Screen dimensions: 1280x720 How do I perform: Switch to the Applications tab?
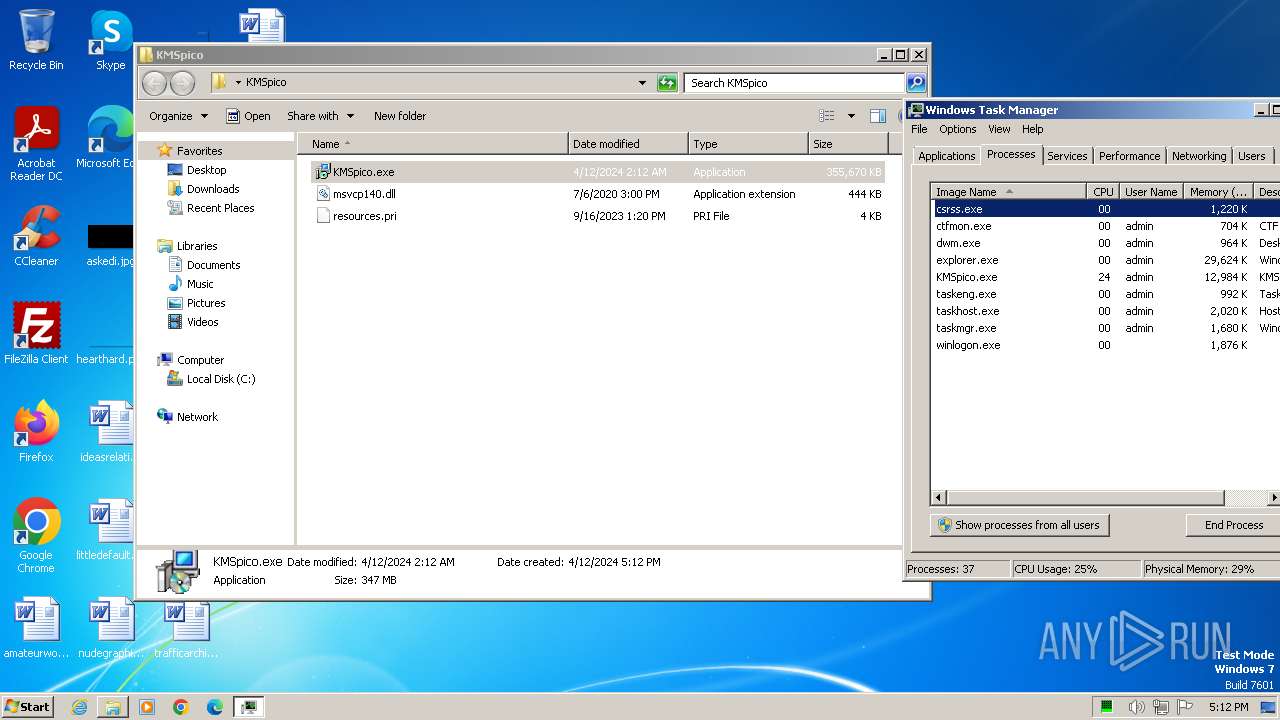click(946, 156)
